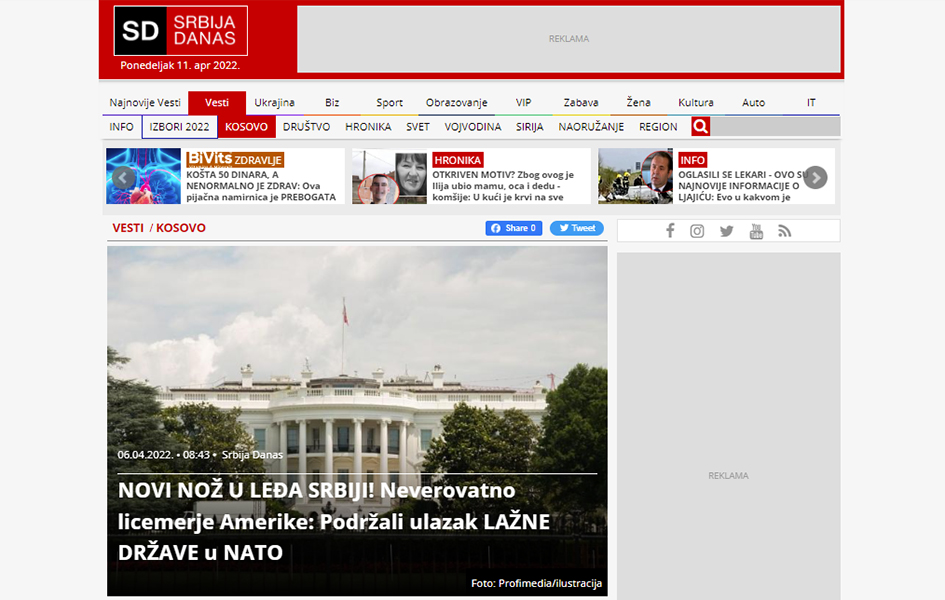Viewport: 945px width, 600px height.
Task: Open the YouTube channel icon
Action: click(756, 231)
